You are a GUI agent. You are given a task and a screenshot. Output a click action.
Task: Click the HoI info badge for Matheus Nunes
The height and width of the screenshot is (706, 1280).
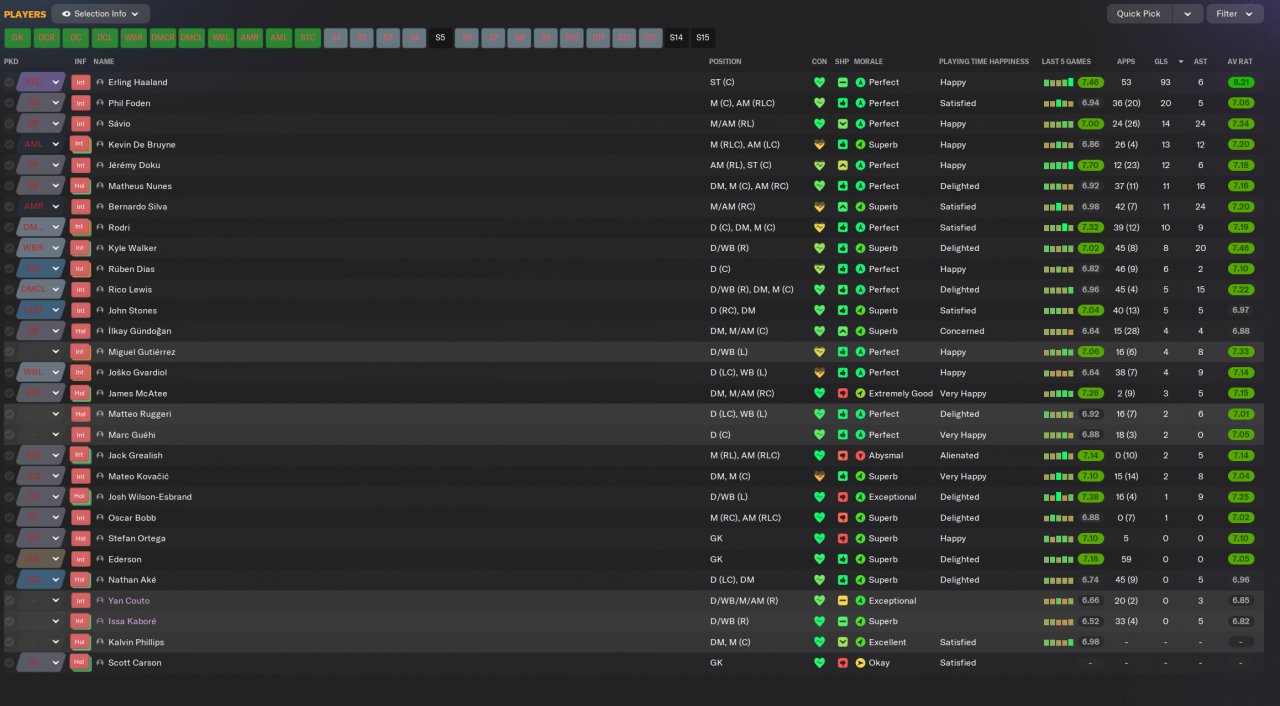click(x=81, y=186)
